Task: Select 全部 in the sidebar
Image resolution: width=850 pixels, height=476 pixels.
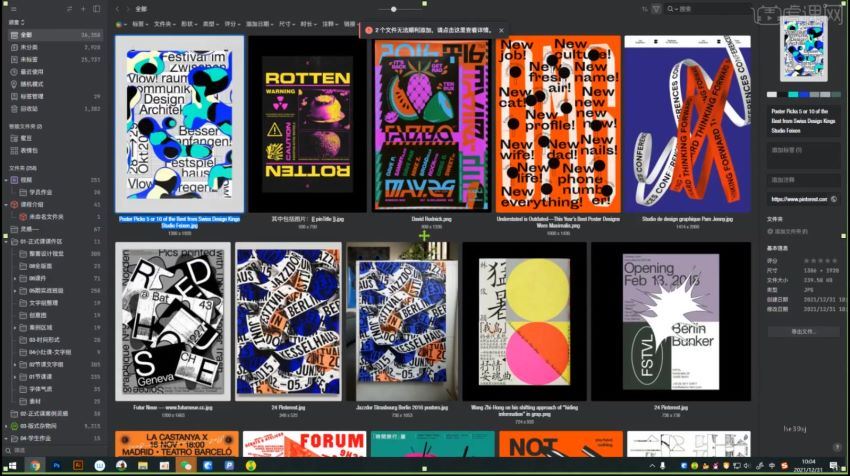Action: pos(54,35)
